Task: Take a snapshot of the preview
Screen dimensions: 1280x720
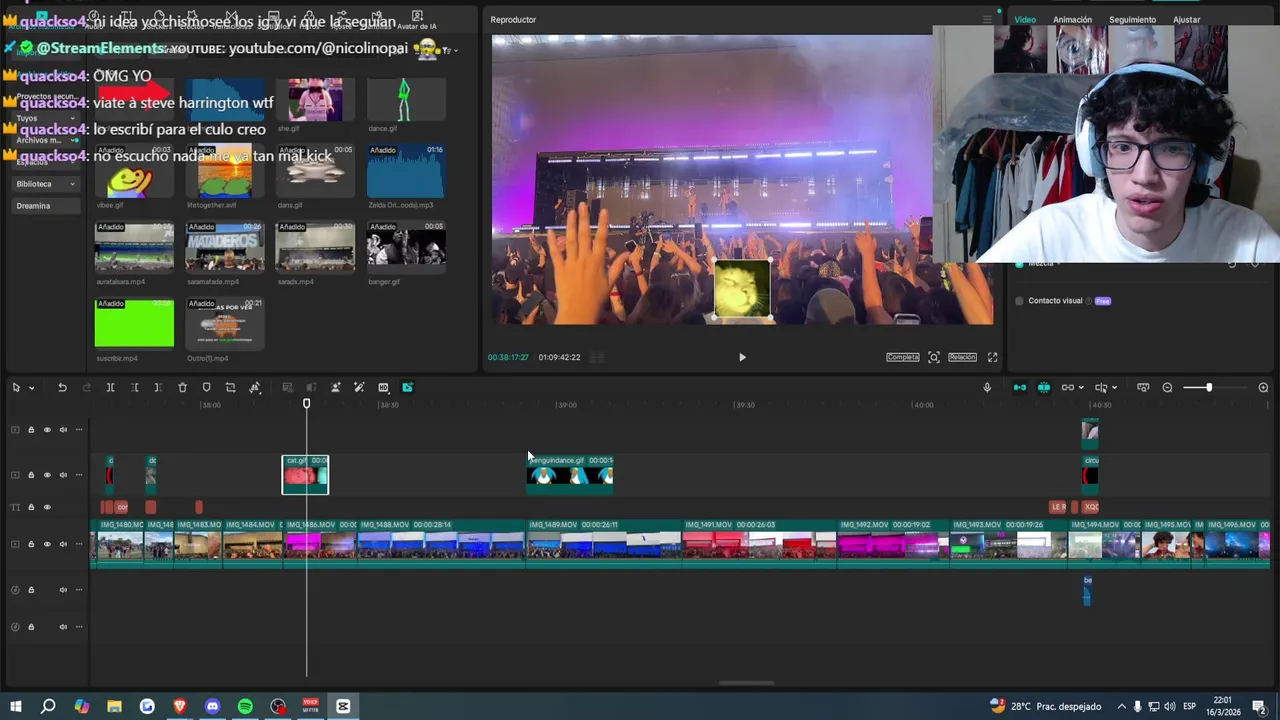Action: pos(933,357)
